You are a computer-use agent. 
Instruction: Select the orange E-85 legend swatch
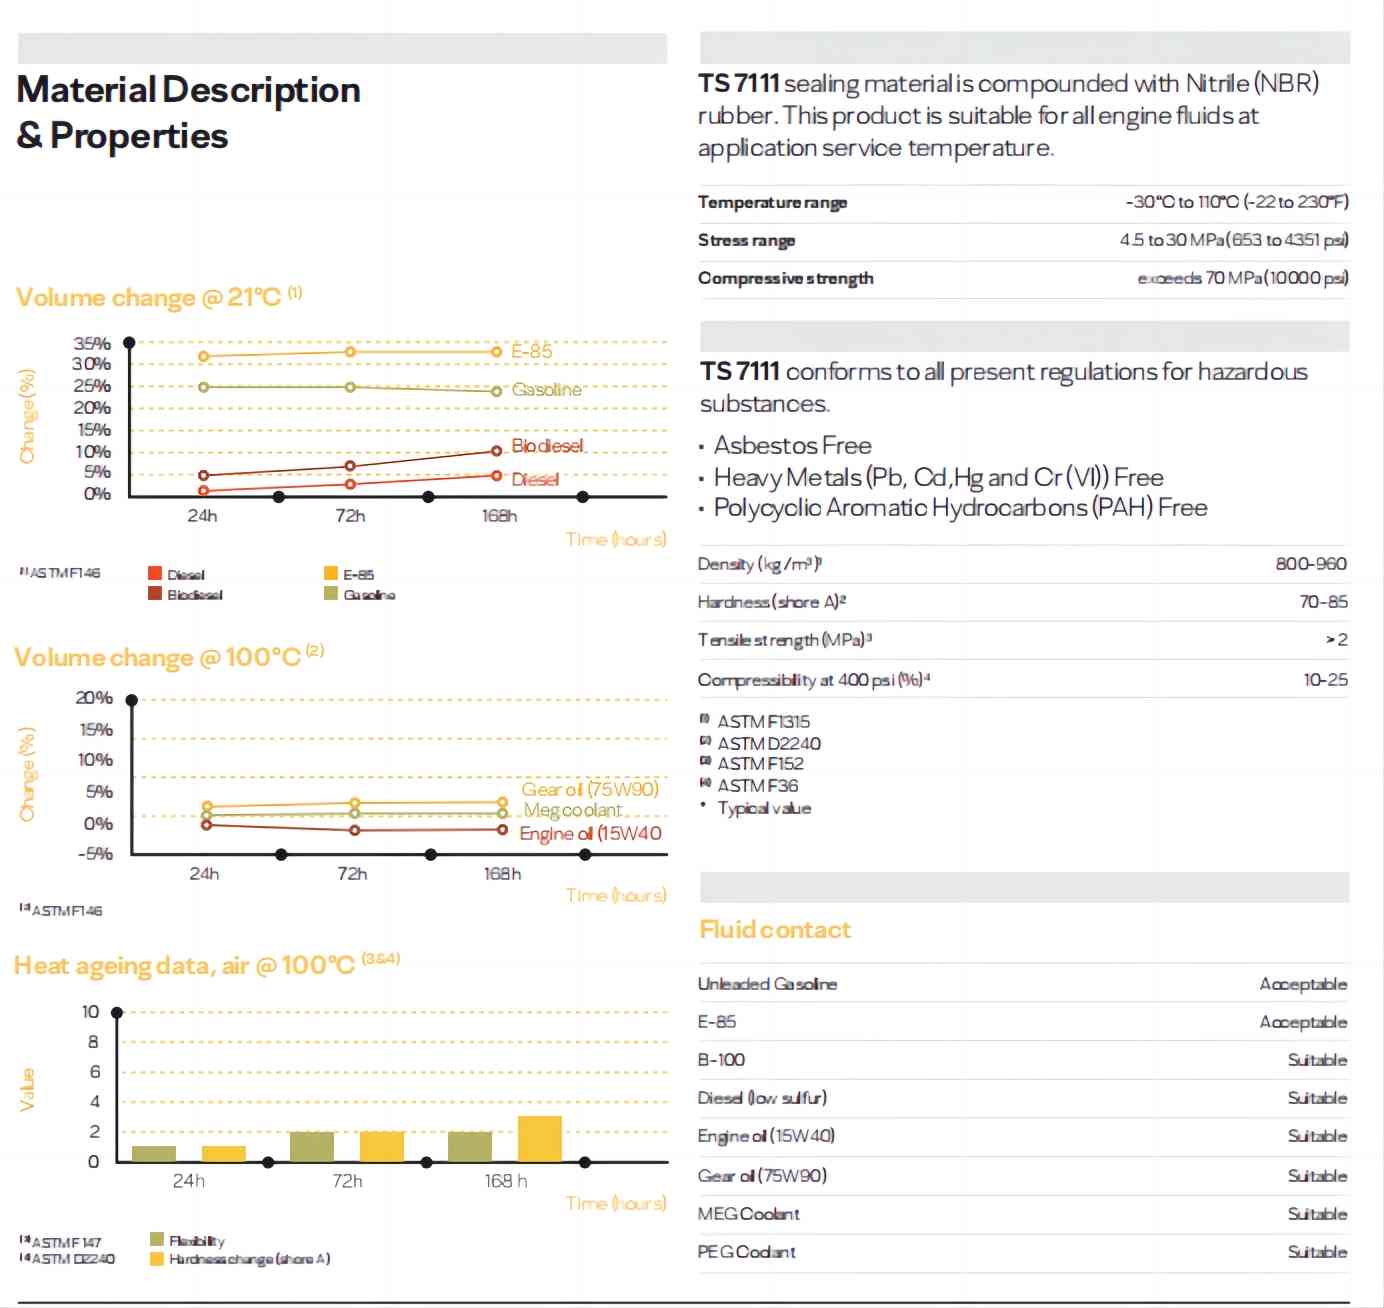[x=331, y=573]
